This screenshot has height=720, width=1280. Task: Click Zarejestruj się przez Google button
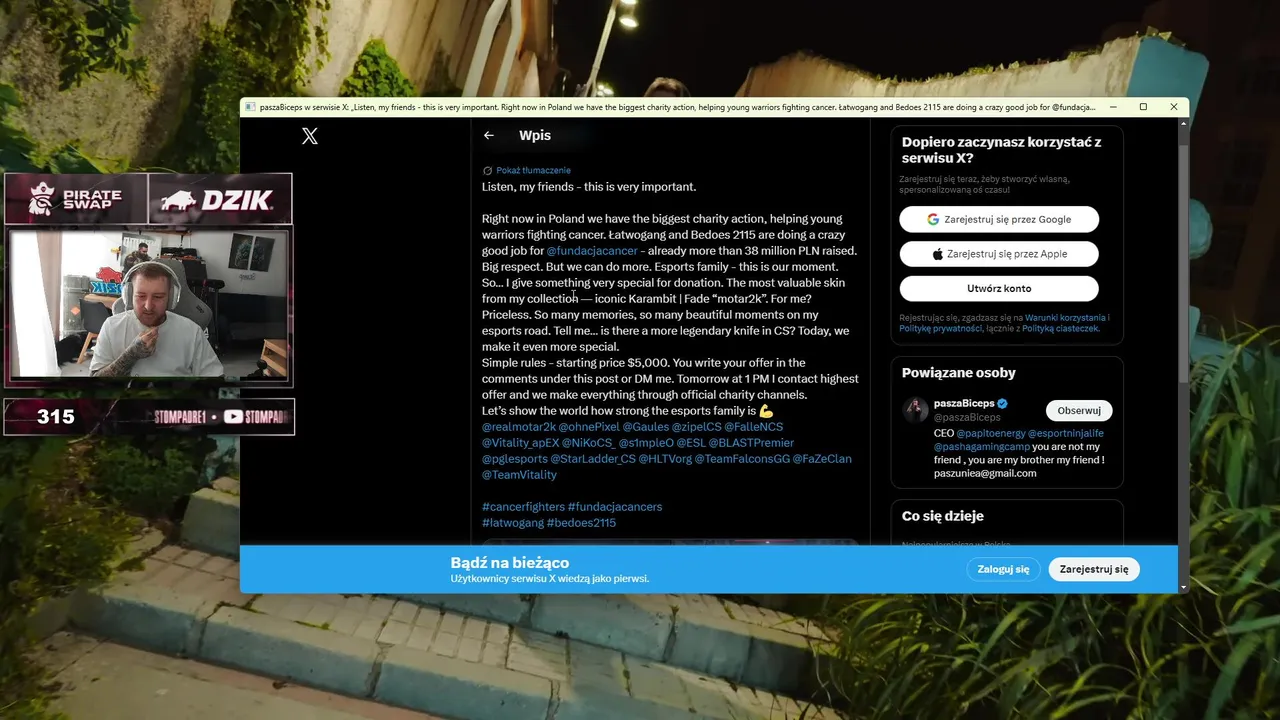click(x=999, y=219)
